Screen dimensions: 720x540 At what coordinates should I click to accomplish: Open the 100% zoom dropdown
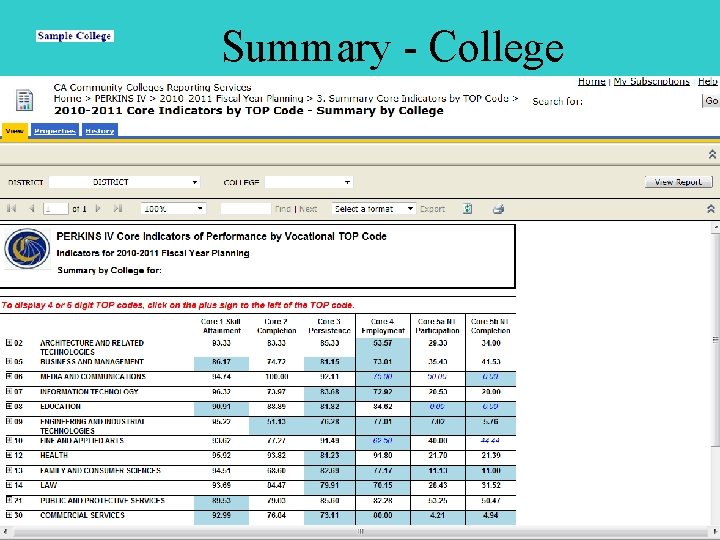pyautogui.click(x=173, y=209)
